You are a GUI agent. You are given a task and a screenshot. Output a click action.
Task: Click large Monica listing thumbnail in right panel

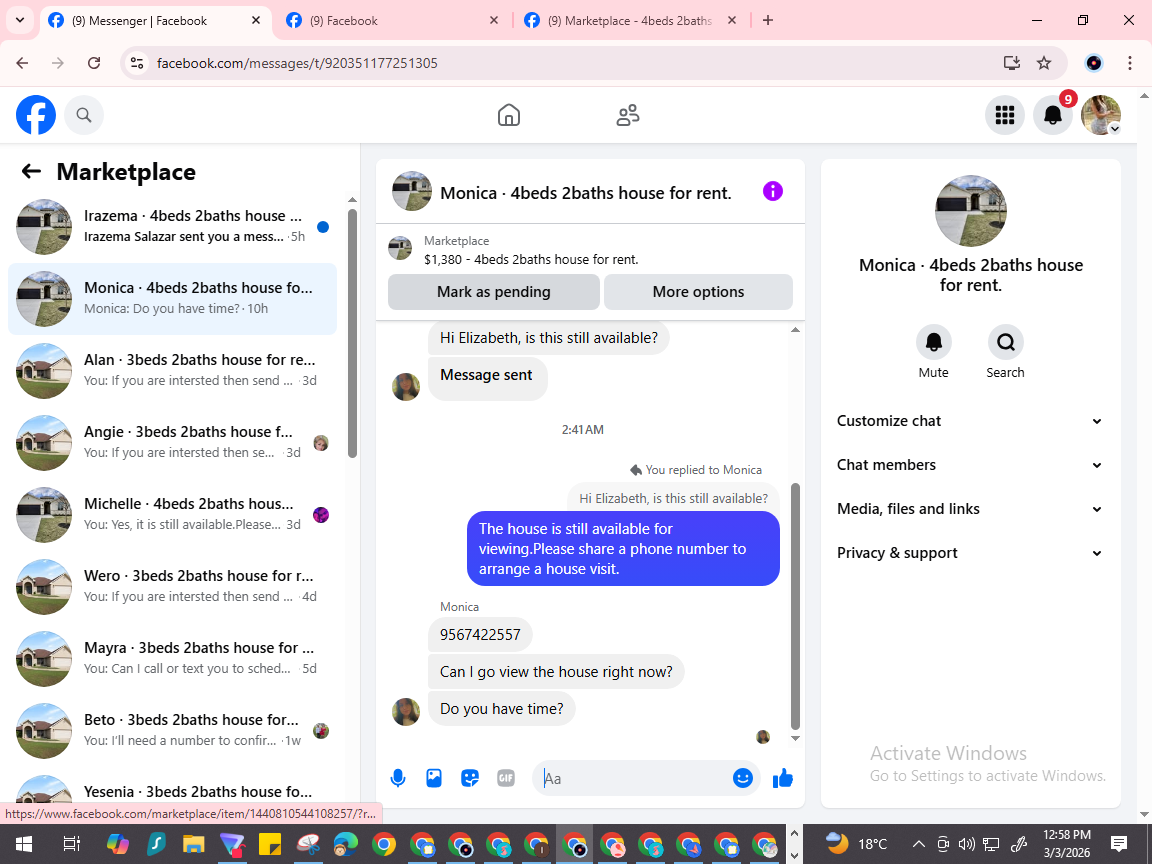(x=971, y=211)
